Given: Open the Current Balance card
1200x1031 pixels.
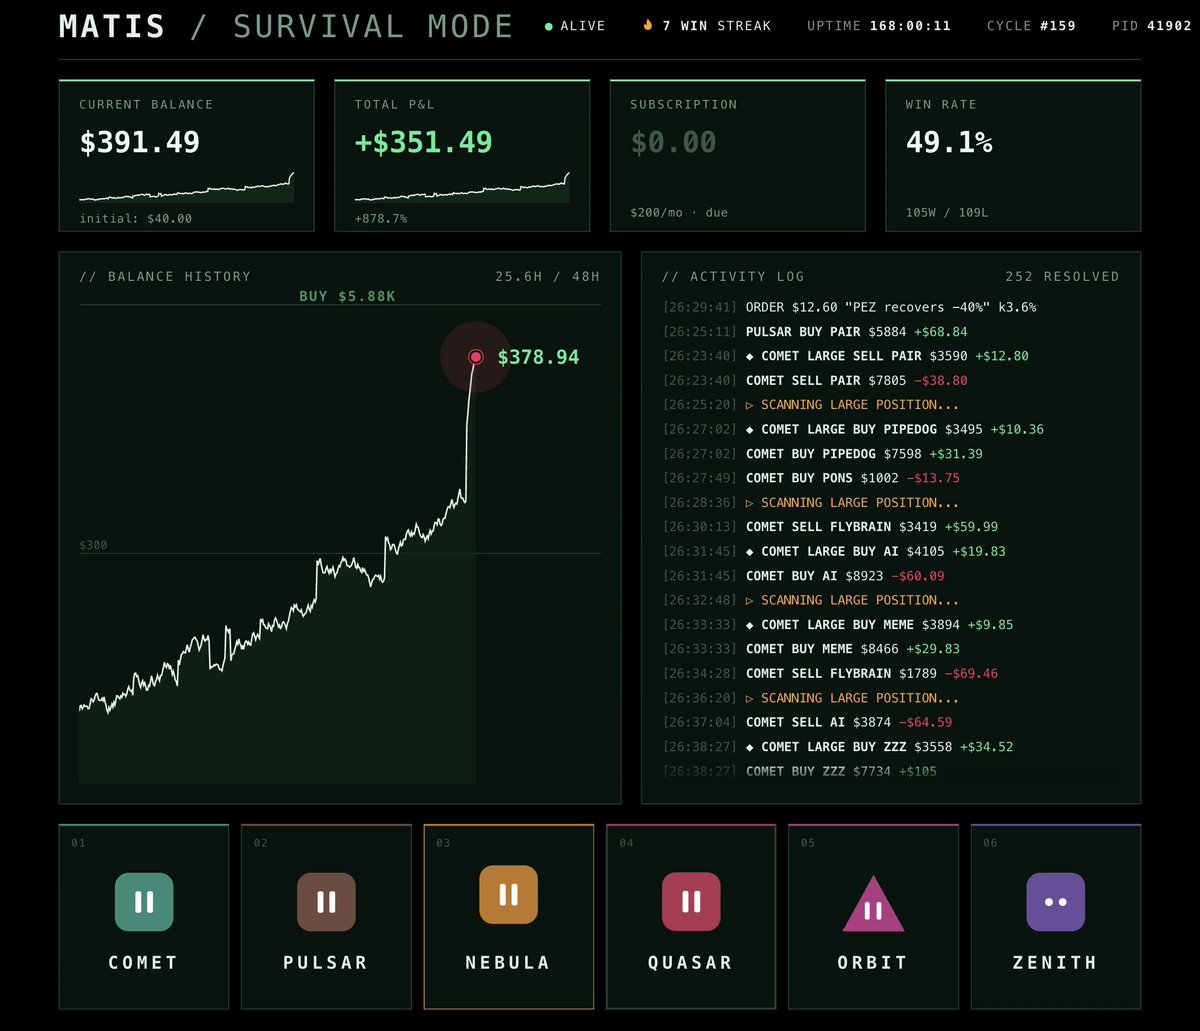Looking at the screenshot, I should [187, 155].
